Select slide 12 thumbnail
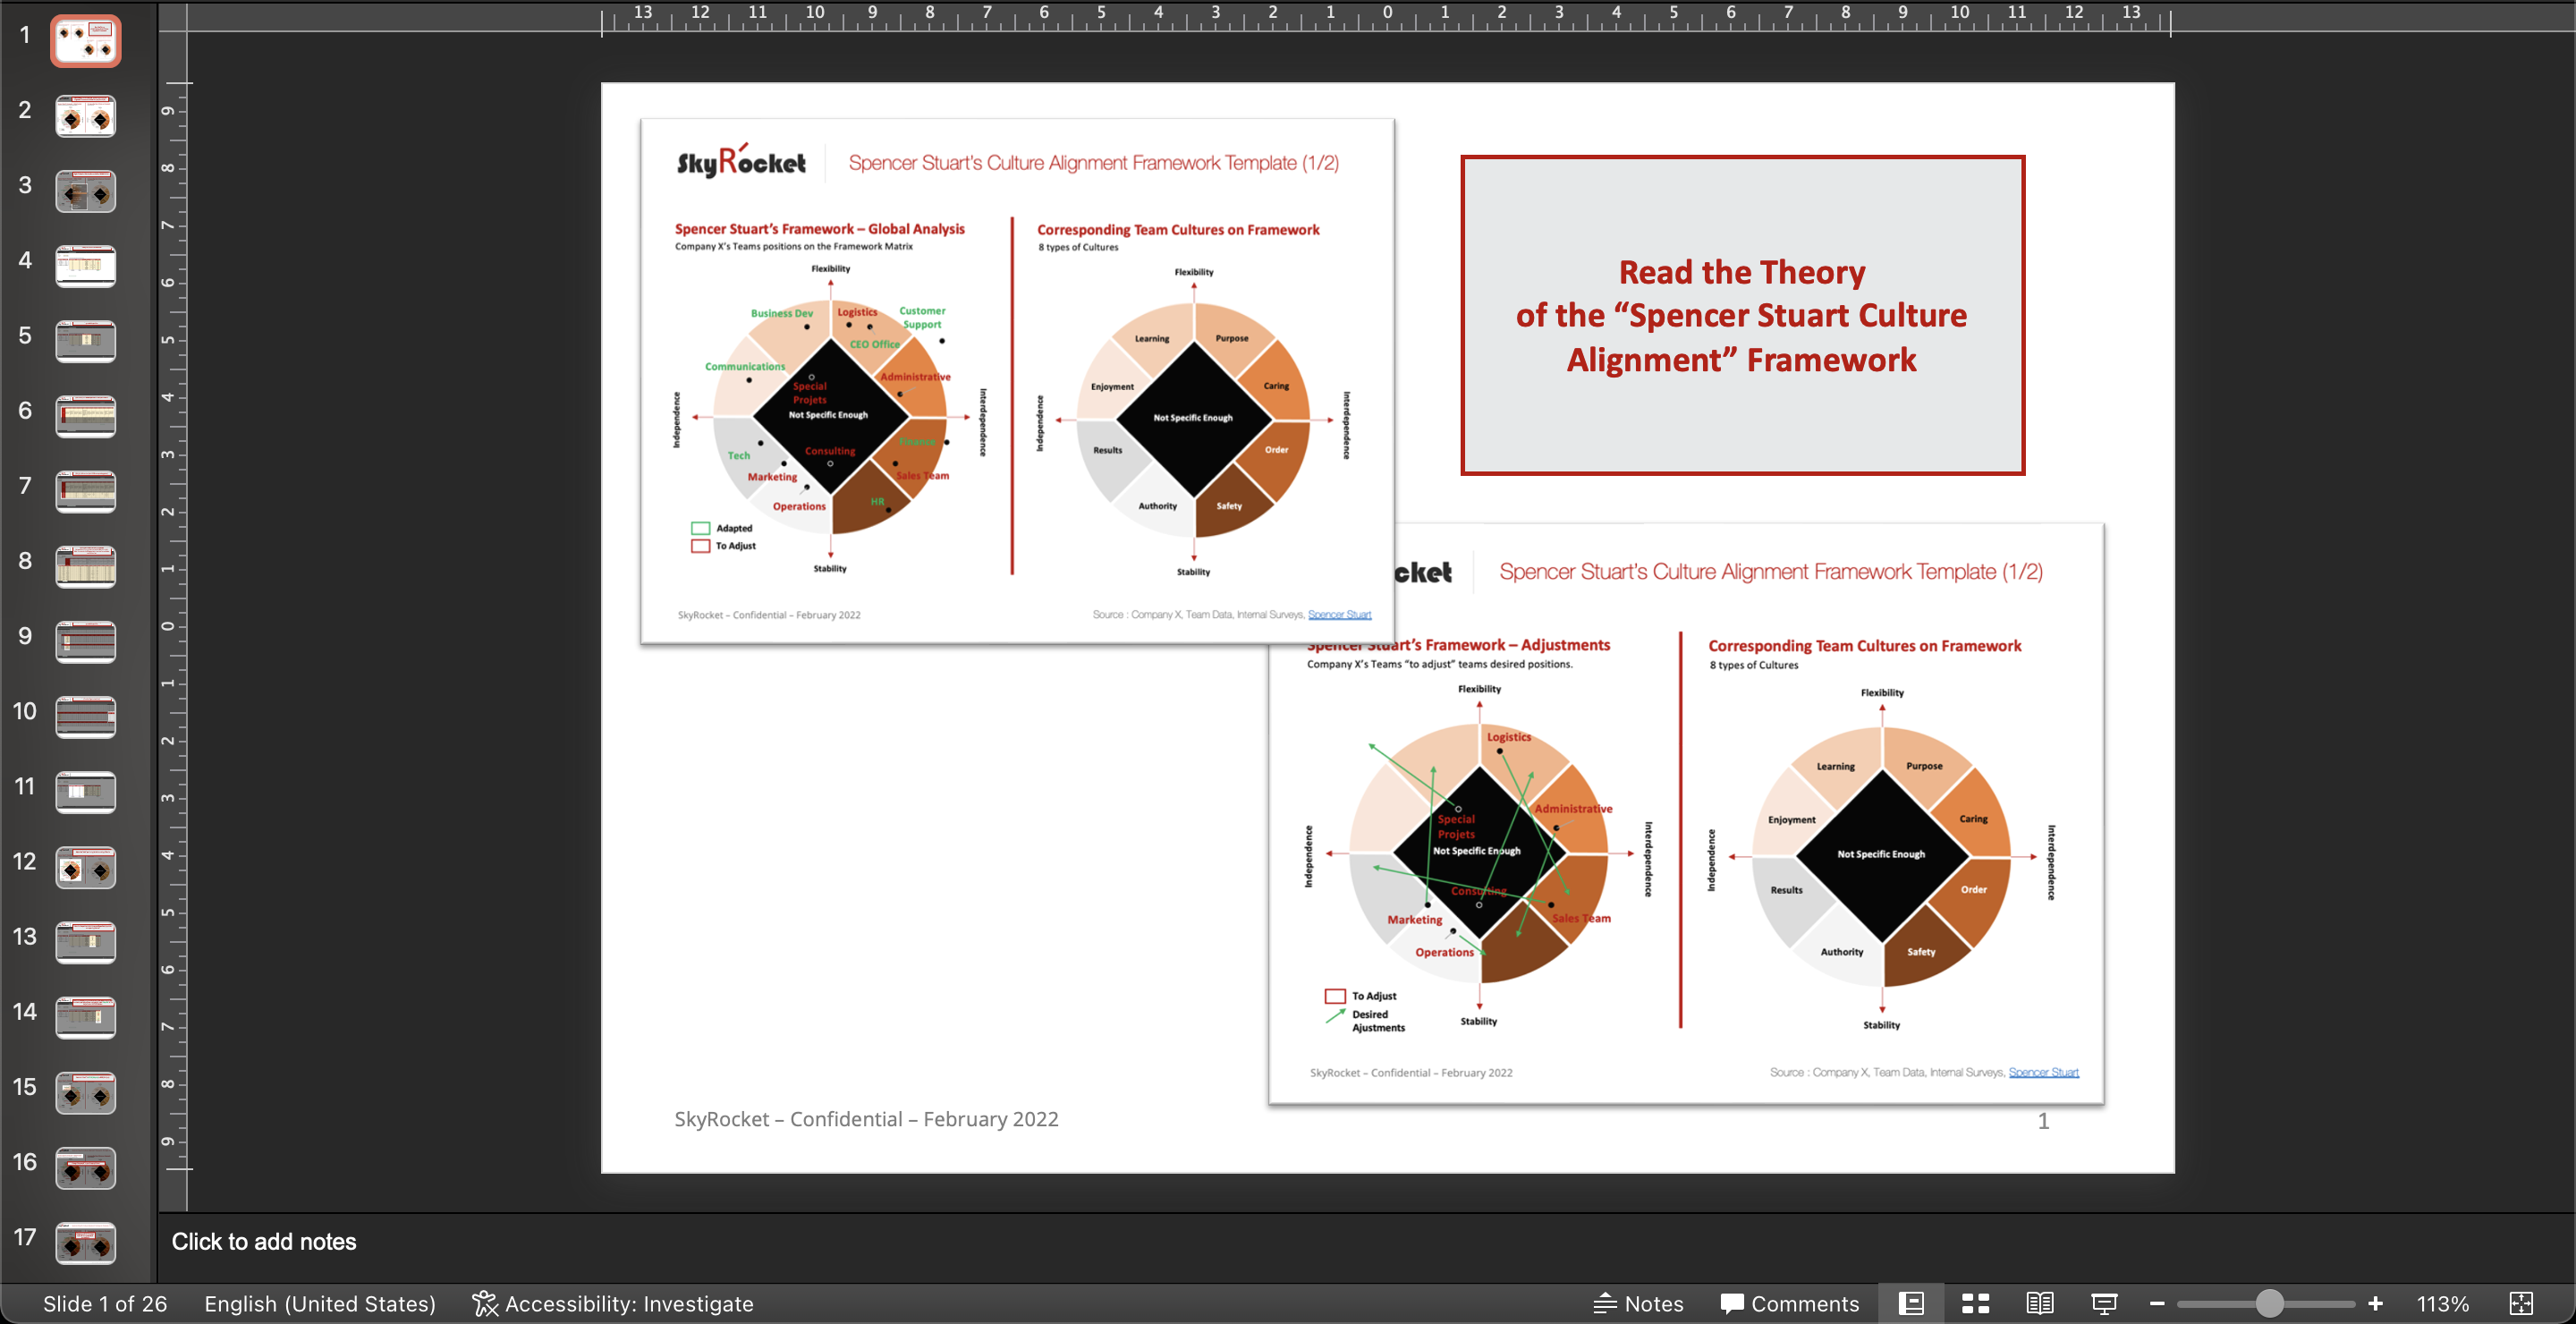2576x1324 pixels. [86, 867]
